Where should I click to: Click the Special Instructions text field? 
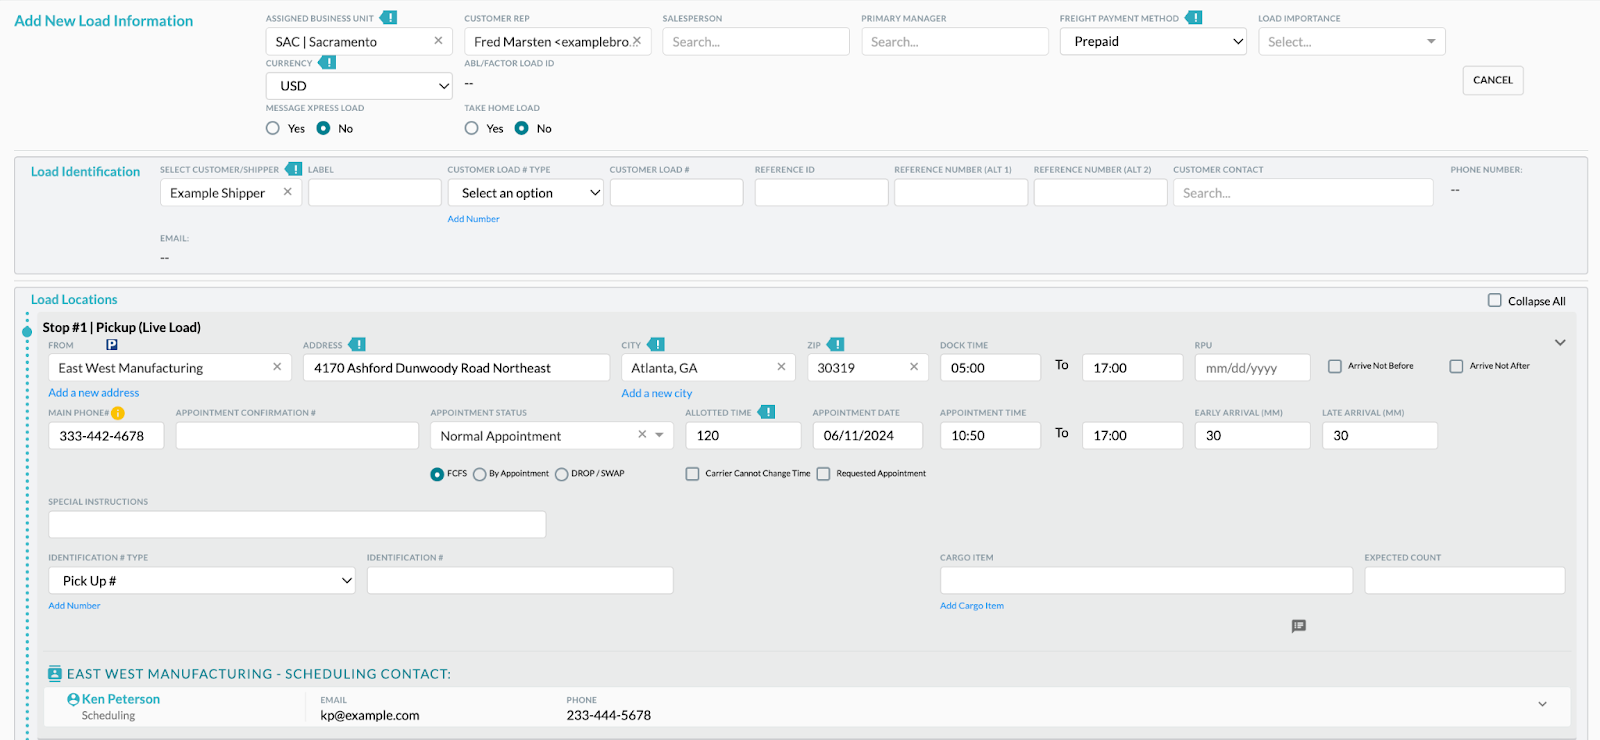tap(297, 524)
